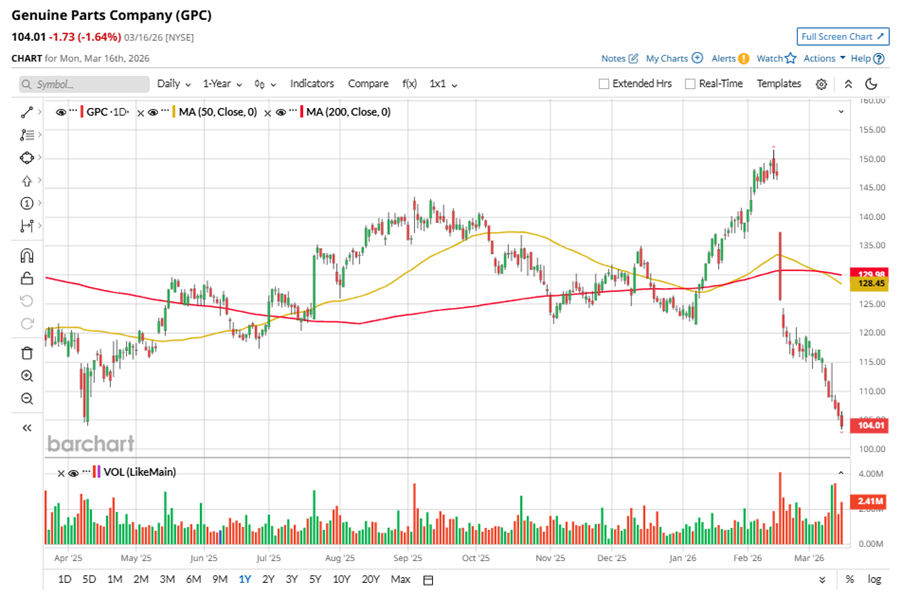Toggle the magnet snap mode
Viewport: 902px width, 599px height.
click(x=26, y=255)
